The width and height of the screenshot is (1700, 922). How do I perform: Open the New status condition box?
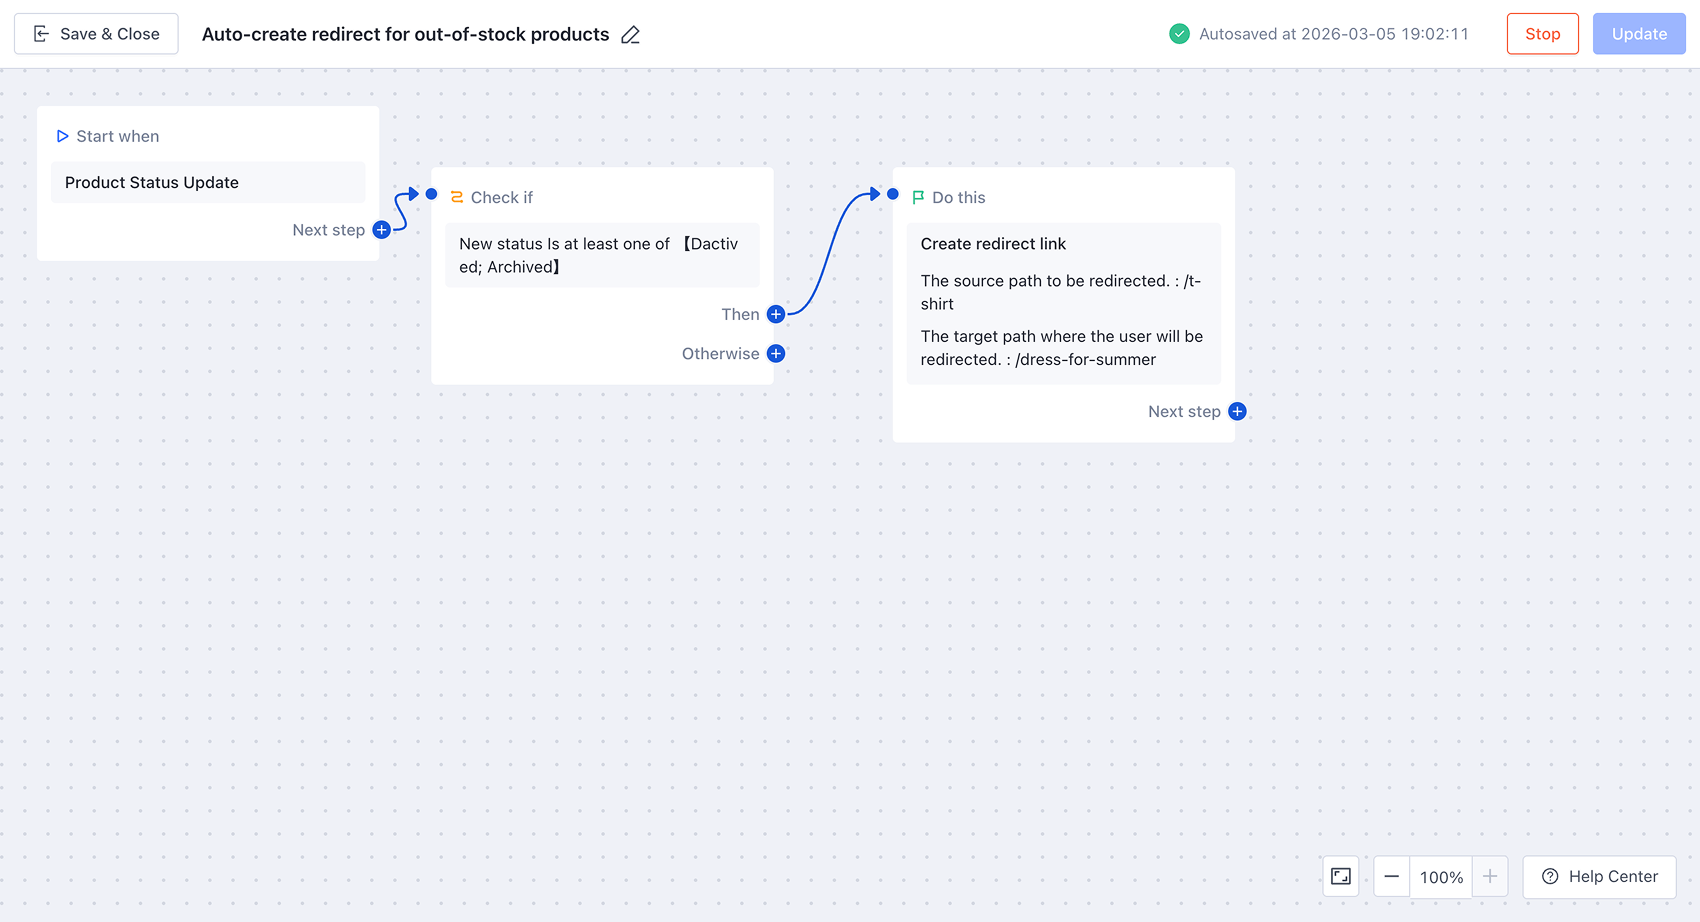point(602,256)
